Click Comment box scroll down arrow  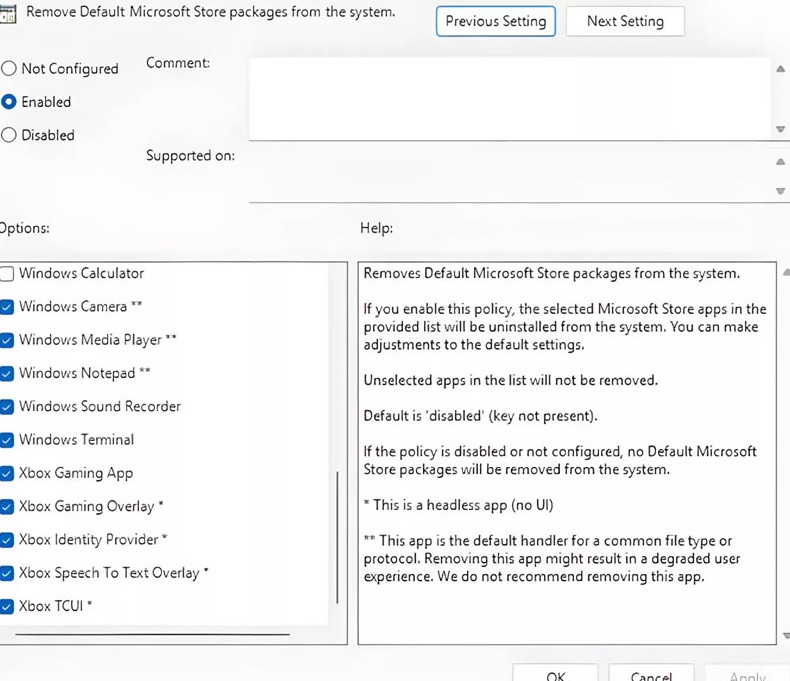click(x=780, y=129)
